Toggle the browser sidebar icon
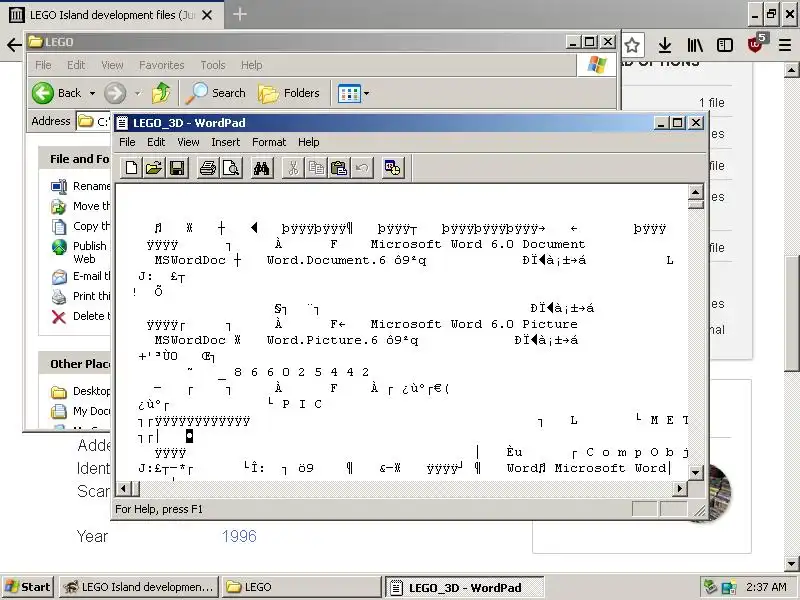Viewport: 800px width, 600px height. (x=724, y=45)
